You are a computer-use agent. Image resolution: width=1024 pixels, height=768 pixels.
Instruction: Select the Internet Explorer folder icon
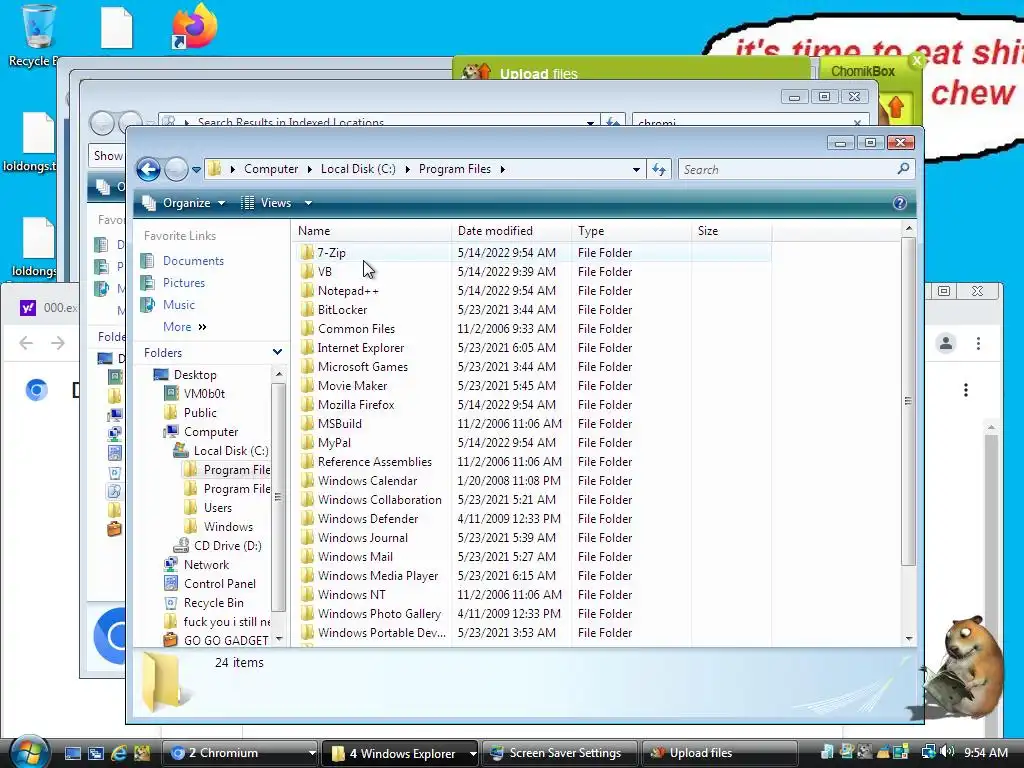point(308,347)
